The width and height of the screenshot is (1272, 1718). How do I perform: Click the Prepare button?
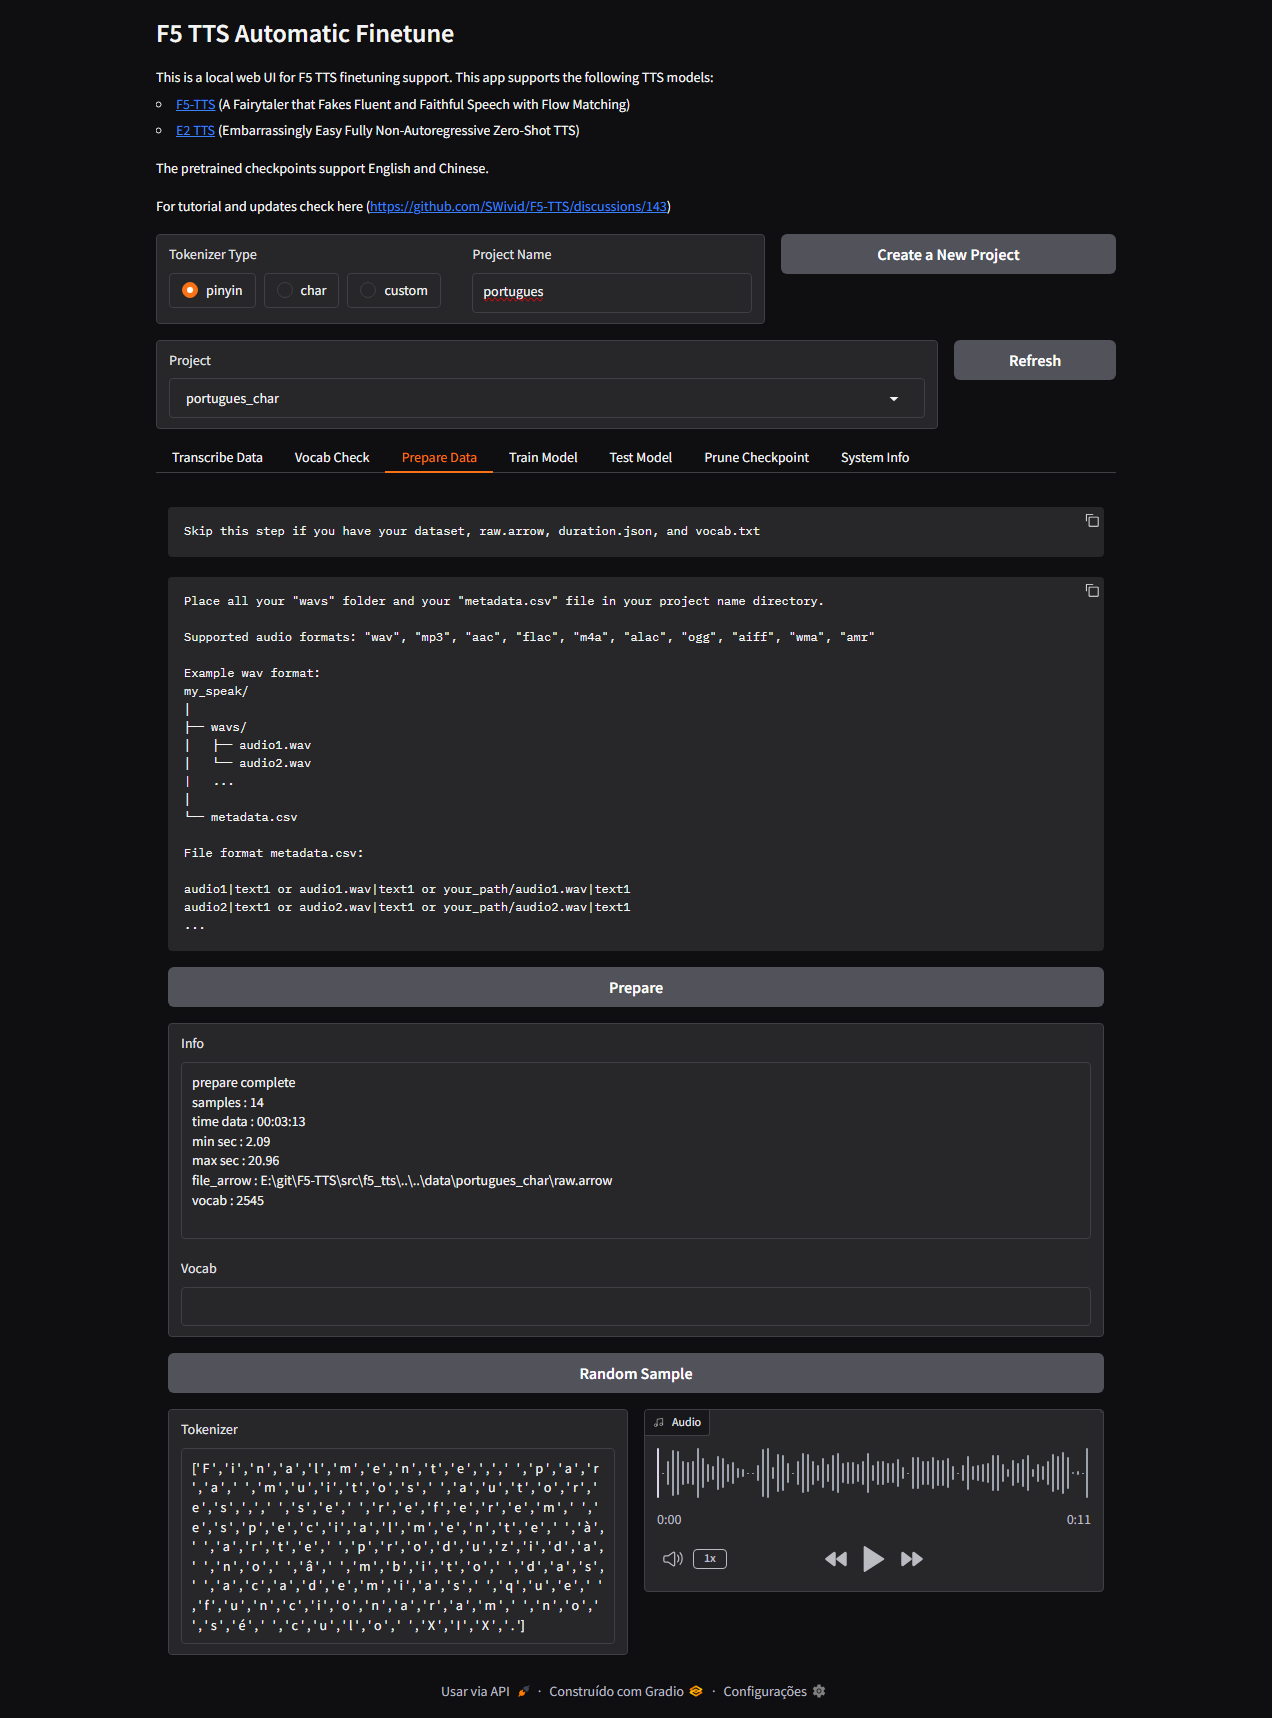(x=636, y=987)
